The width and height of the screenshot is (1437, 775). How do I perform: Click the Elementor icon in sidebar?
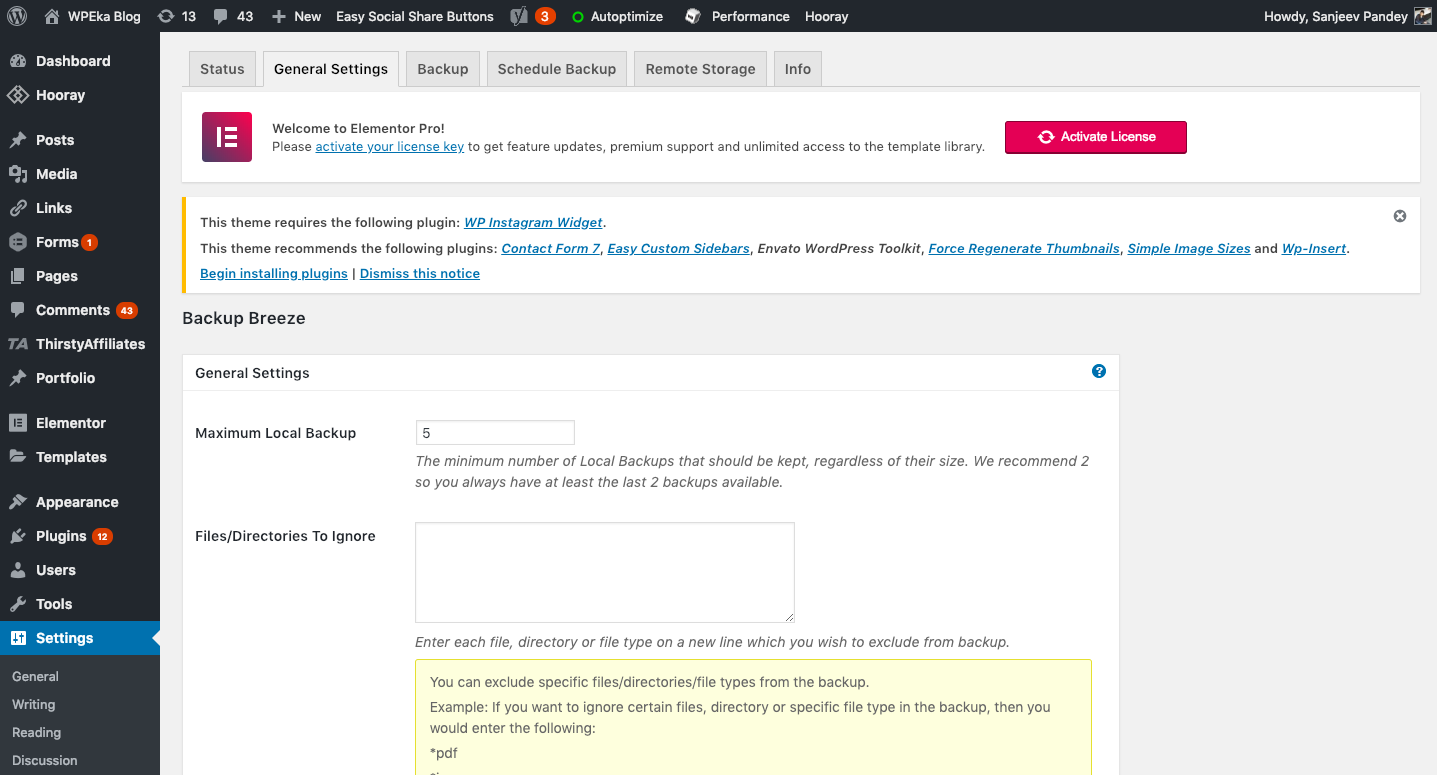tap(18, 423)
